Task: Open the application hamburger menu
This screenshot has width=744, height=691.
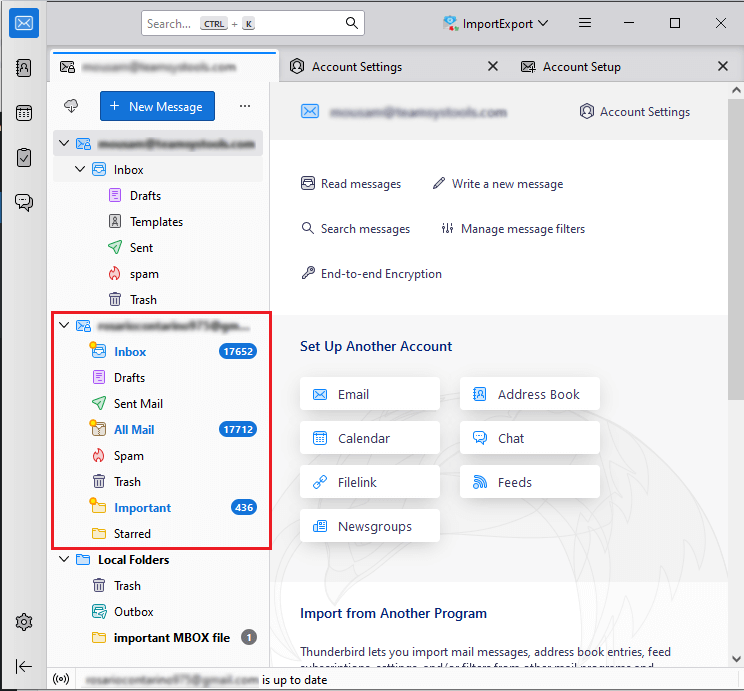Action: coord(585,23)
